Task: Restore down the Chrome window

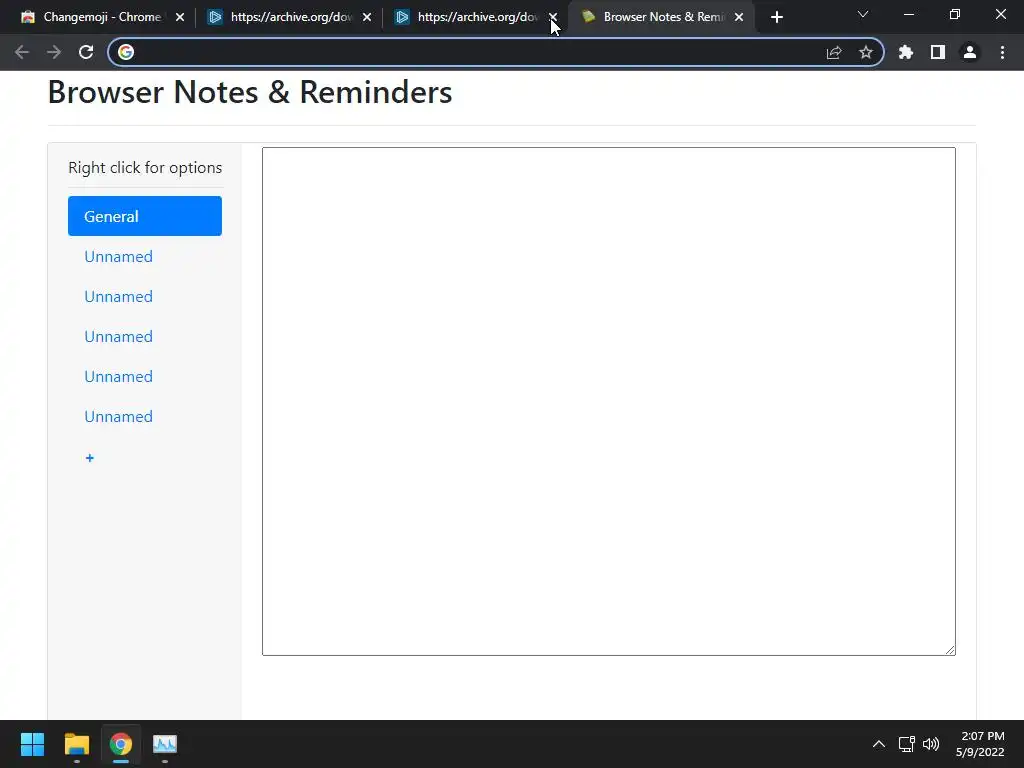Action: point(955,14)
